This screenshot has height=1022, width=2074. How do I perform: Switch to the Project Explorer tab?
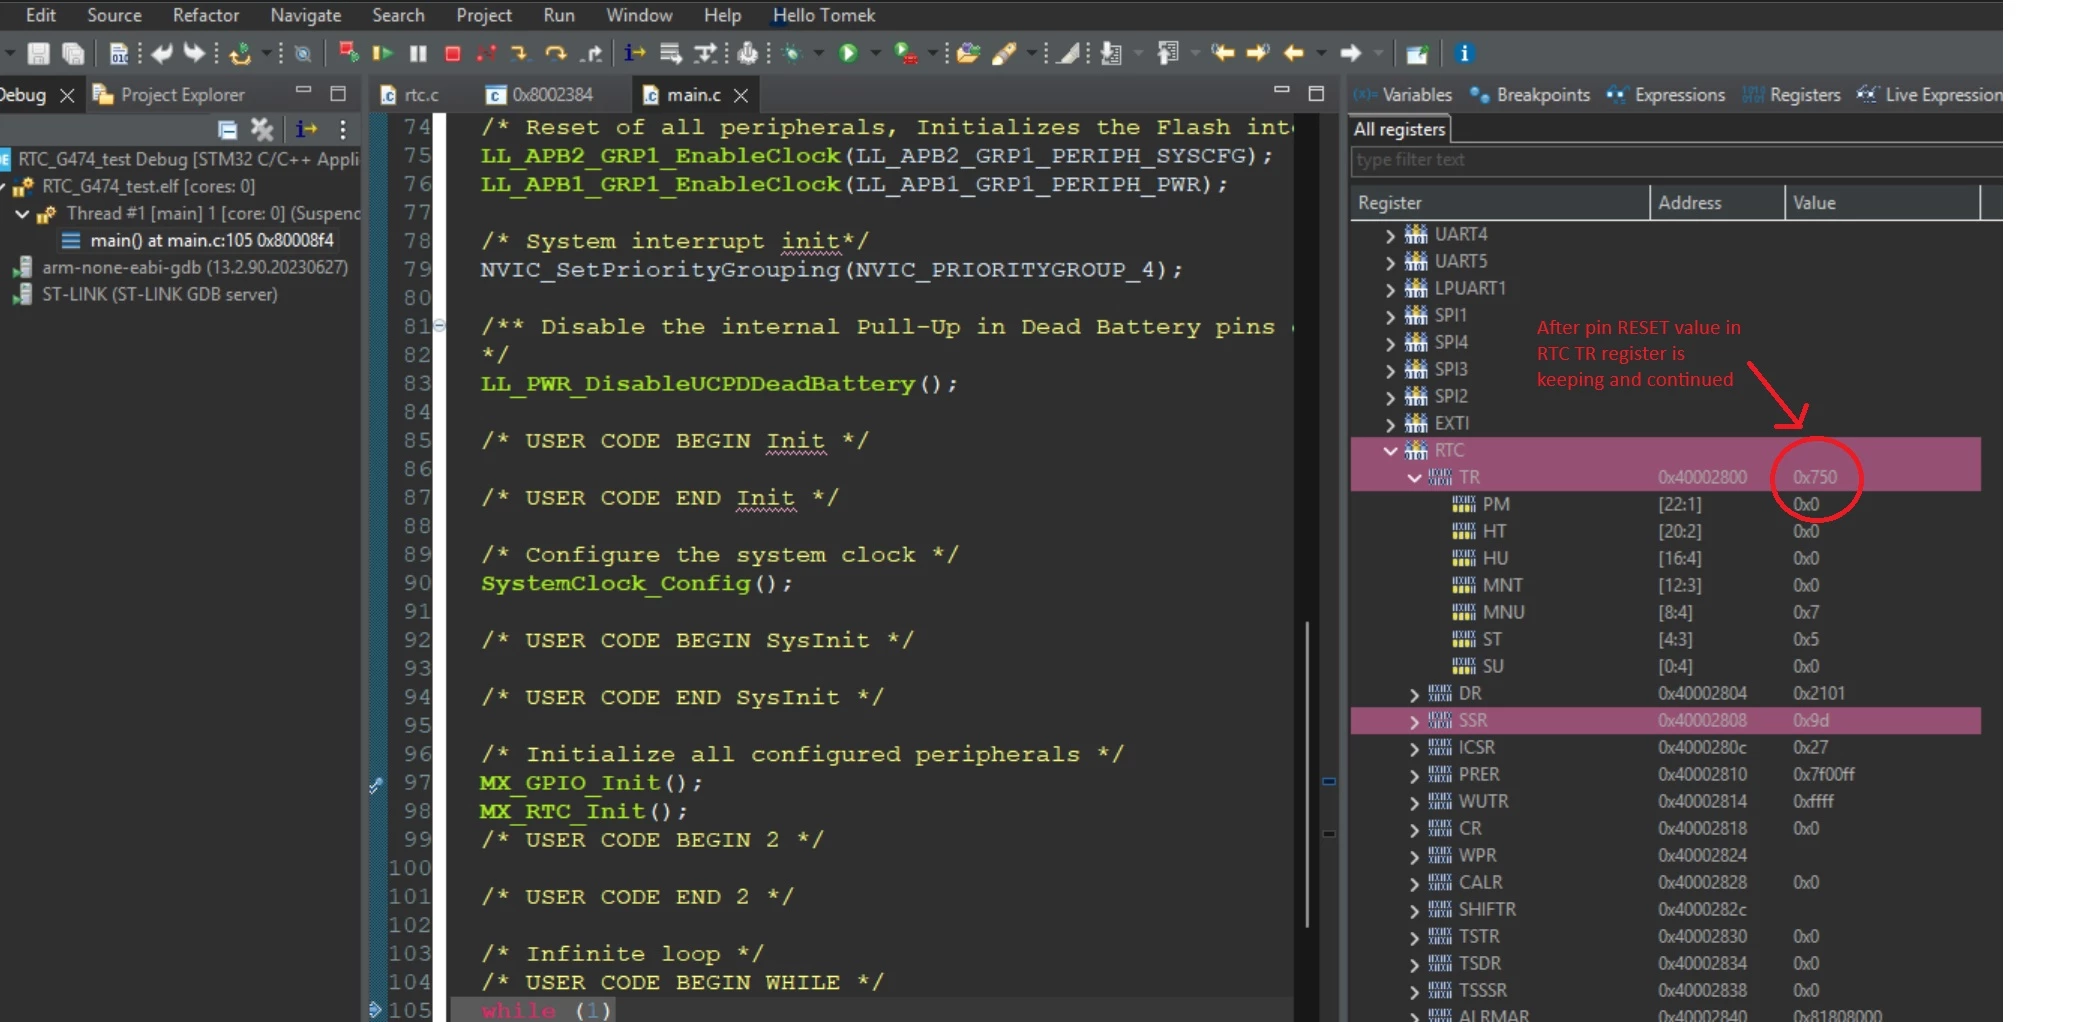click(x=168, y=94)
